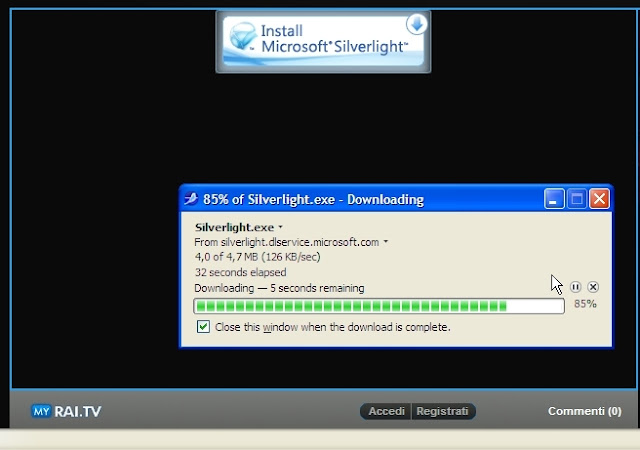Viewport: 640px width, 450px height.
Task: Click the MY RAI.TV logo
Action: pos(66,411)
